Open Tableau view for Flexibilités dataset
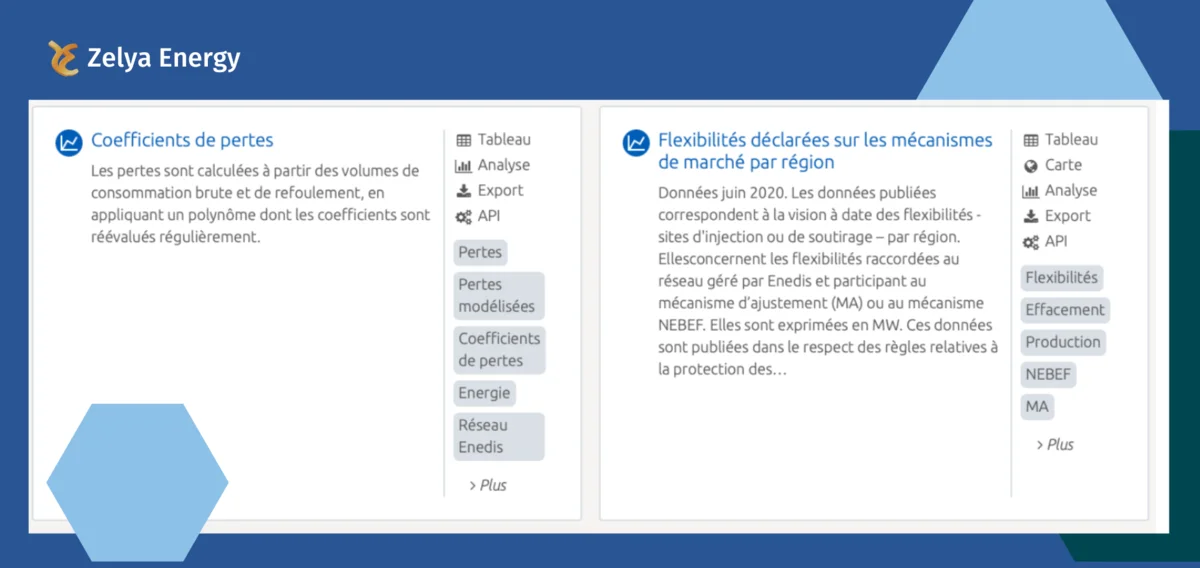This screenshot has width=1200, height=568. point(1061,140)
